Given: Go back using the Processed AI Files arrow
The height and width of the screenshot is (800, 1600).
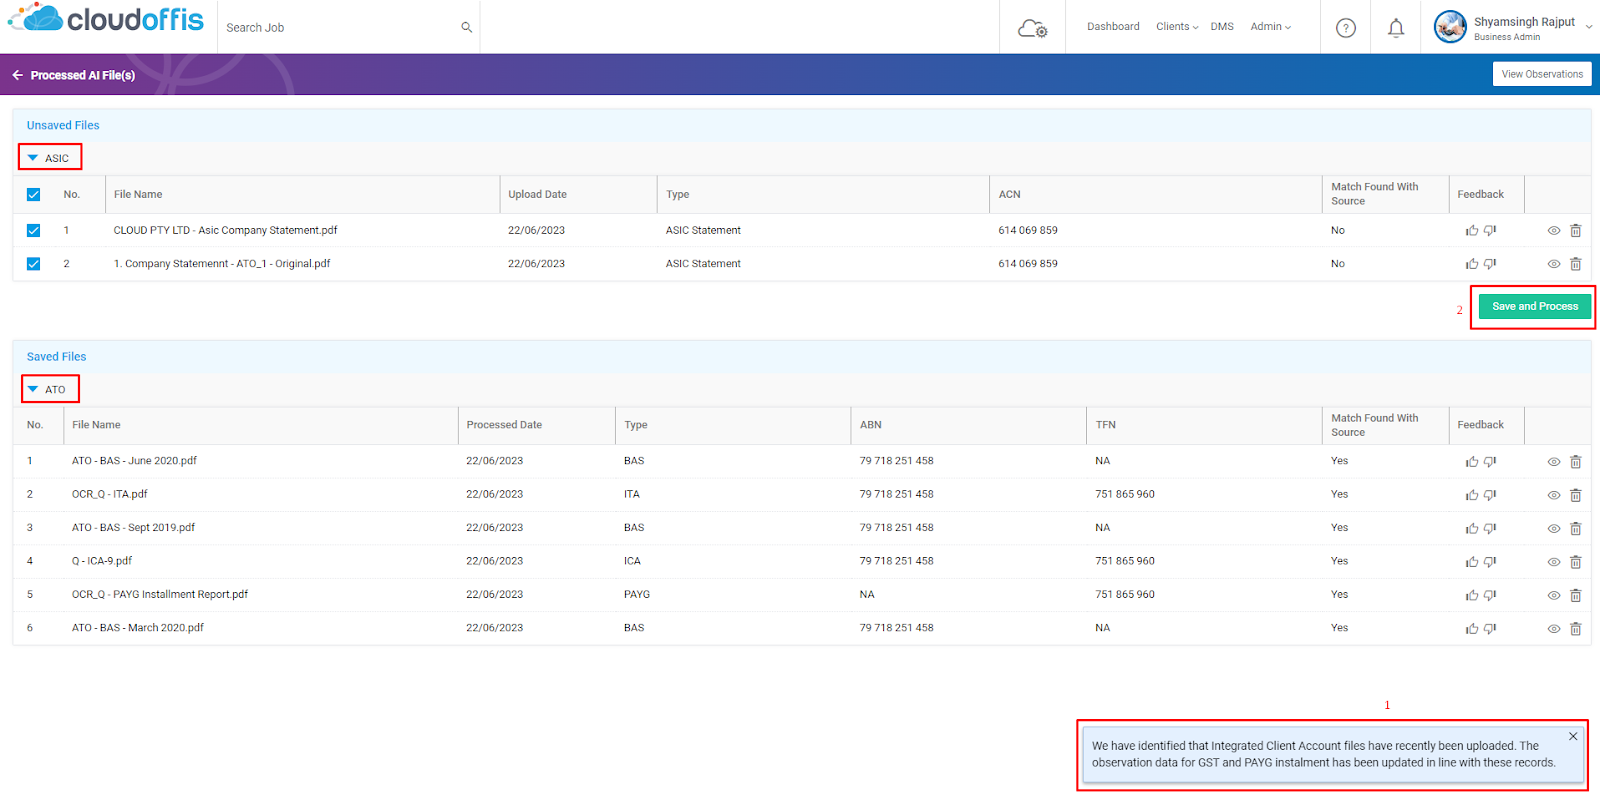Looking at the screenshot, I should (17, 75).
